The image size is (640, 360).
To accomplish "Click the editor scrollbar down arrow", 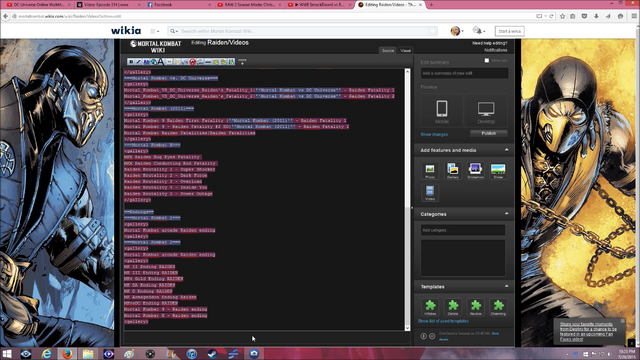I will pyautogui.click(x=407, y=328).
